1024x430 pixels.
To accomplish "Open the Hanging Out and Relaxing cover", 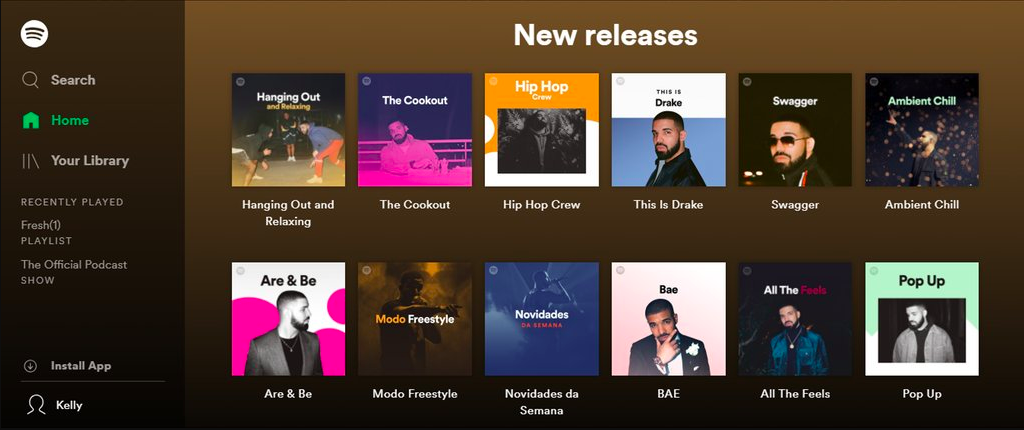I will click(288, 129).
